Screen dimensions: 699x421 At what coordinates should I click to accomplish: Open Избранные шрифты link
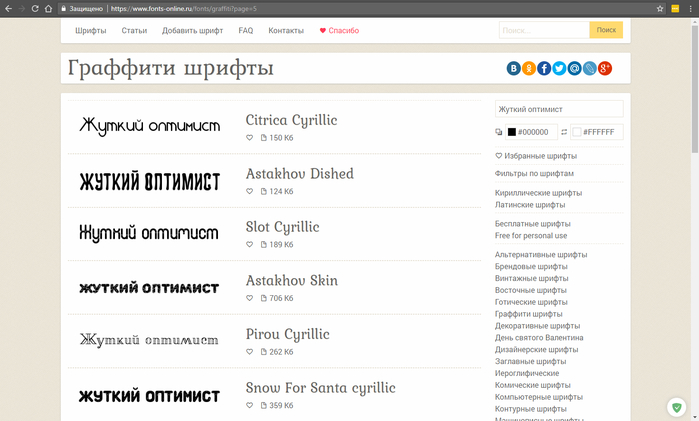tap(536, 156)
